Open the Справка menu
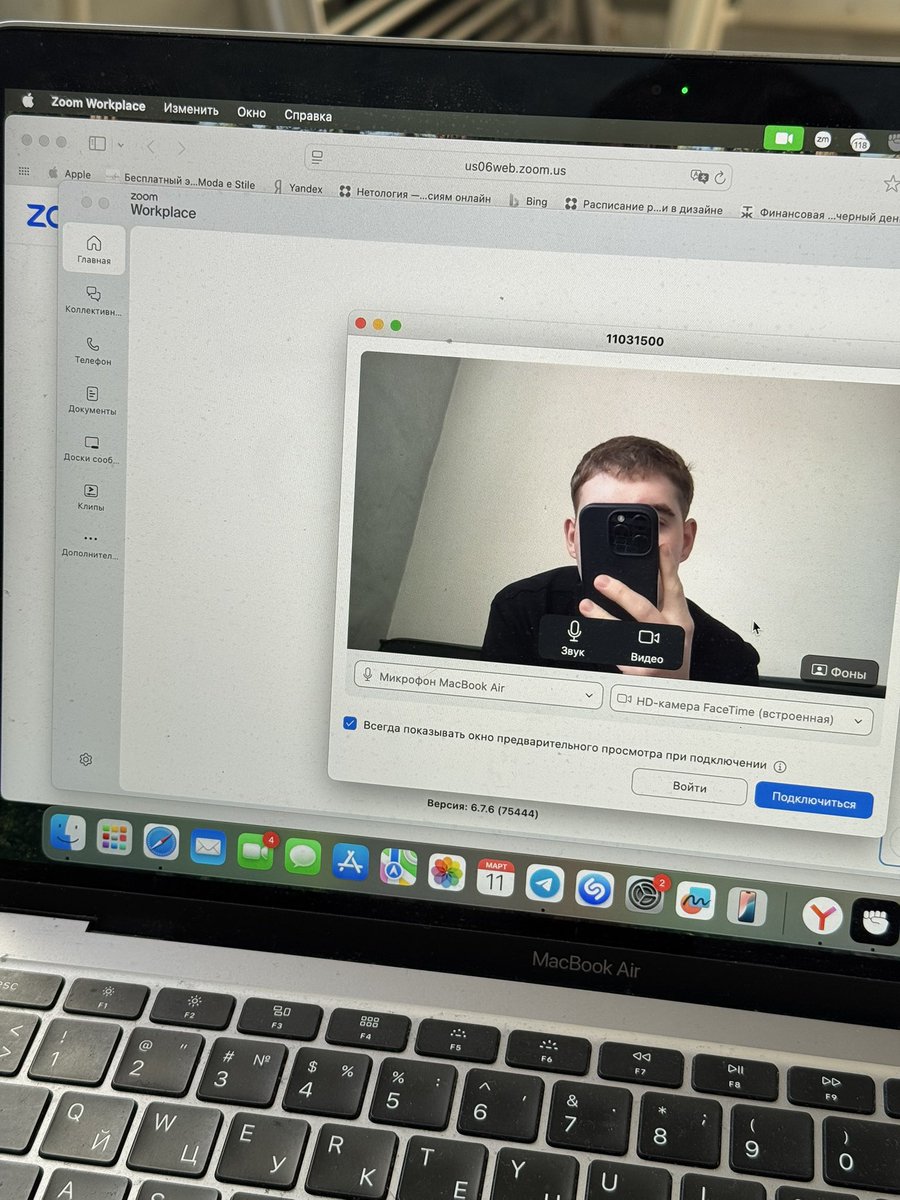Image resolution: width=900 pixels, height=1200 pixels. [307, 116]
